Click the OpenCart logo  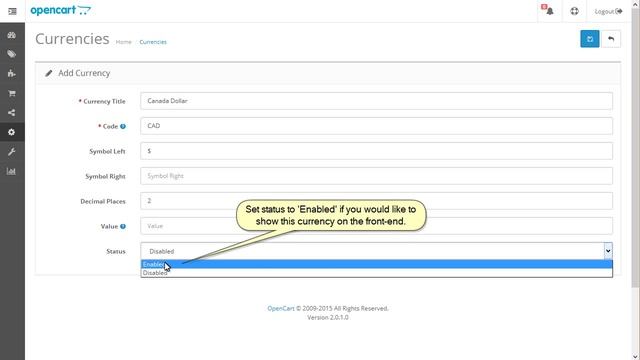pyautogui.click(x=61, y=10)
